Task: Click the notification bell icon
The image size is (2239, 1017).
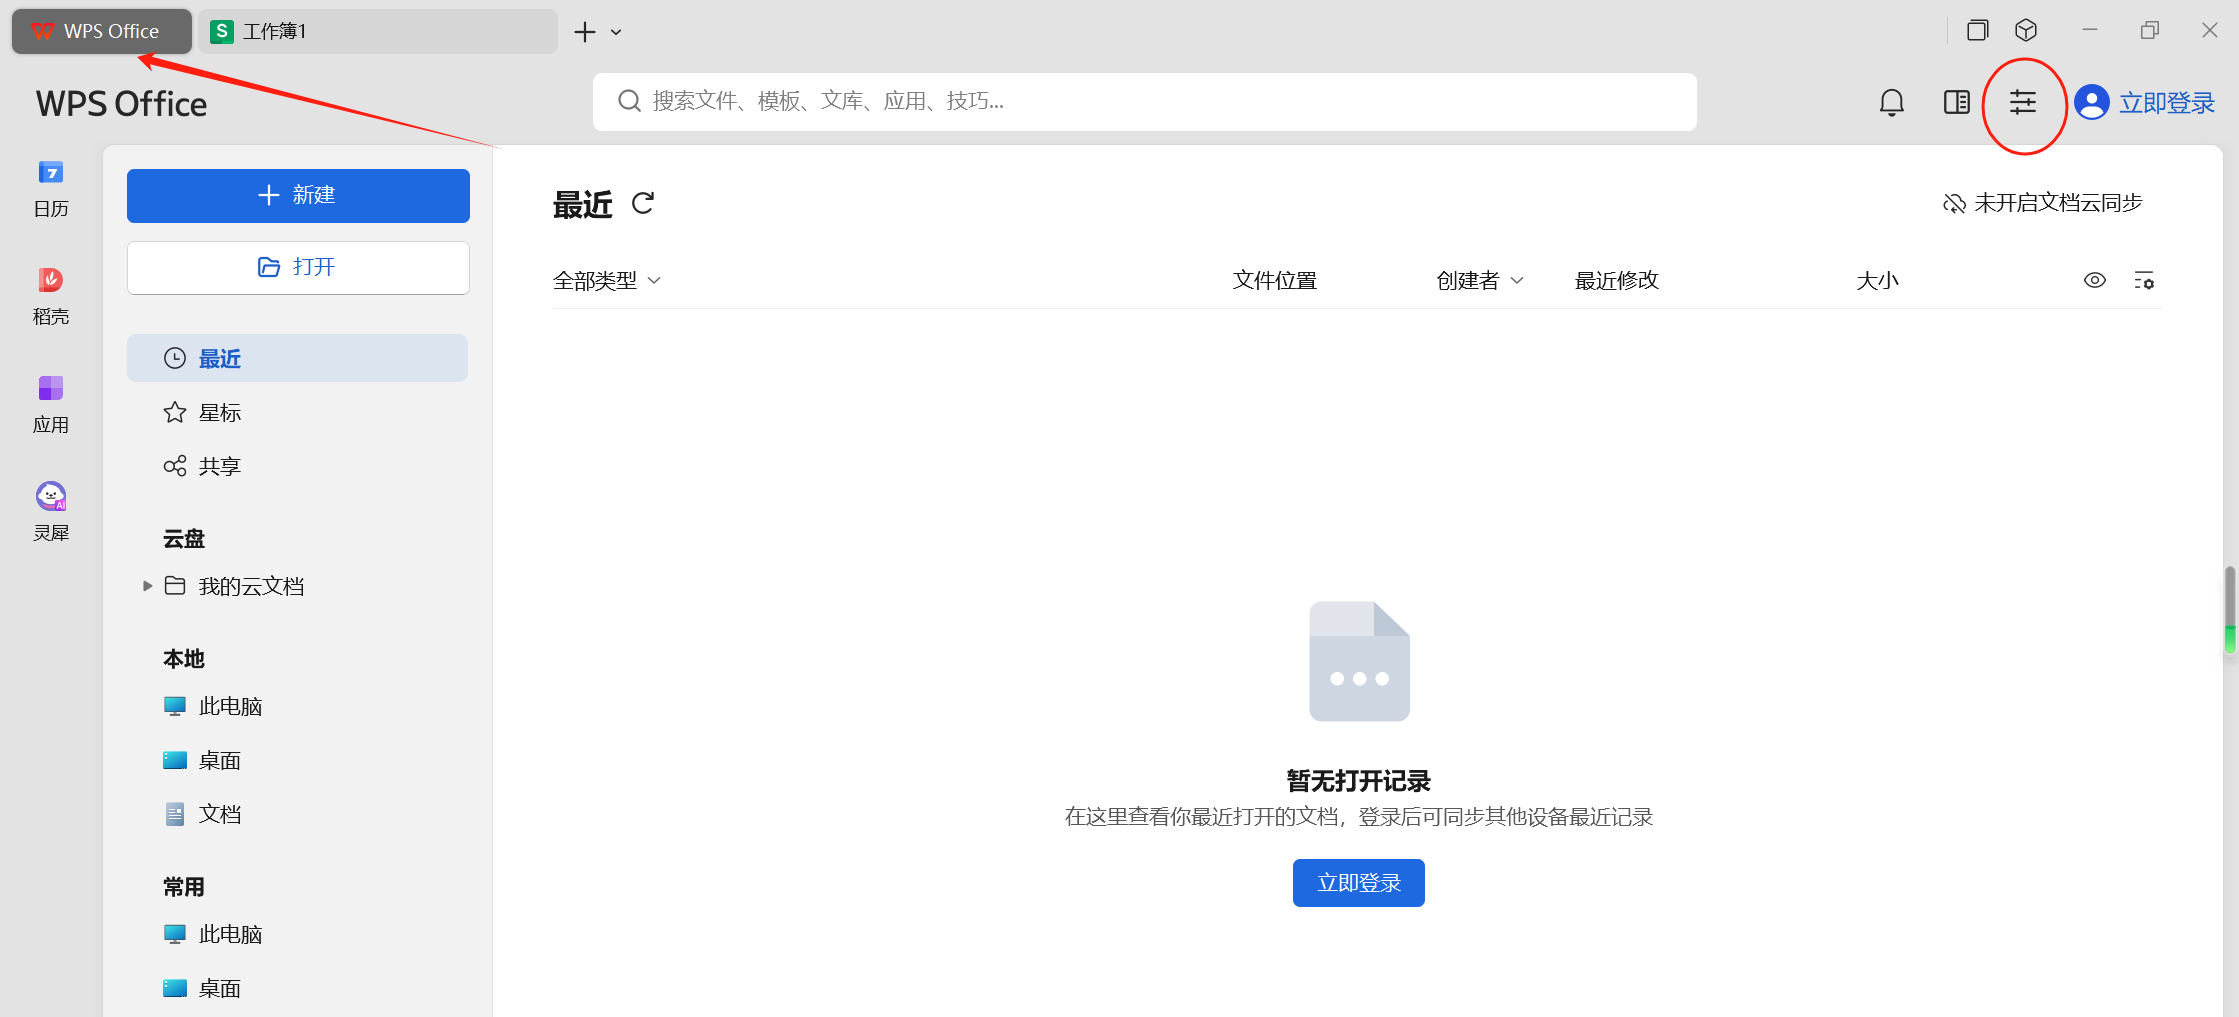Action: click(x=1891, y=102)
